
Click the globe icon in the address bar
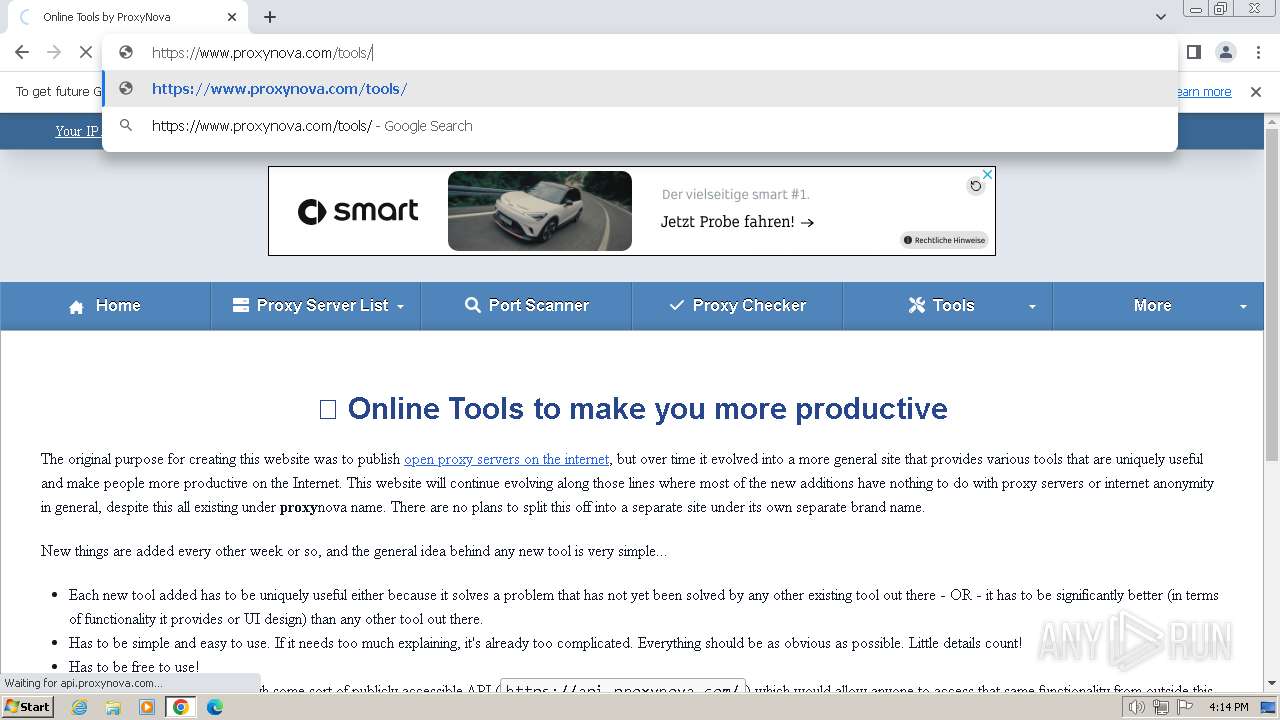click(x=126, y=52)
